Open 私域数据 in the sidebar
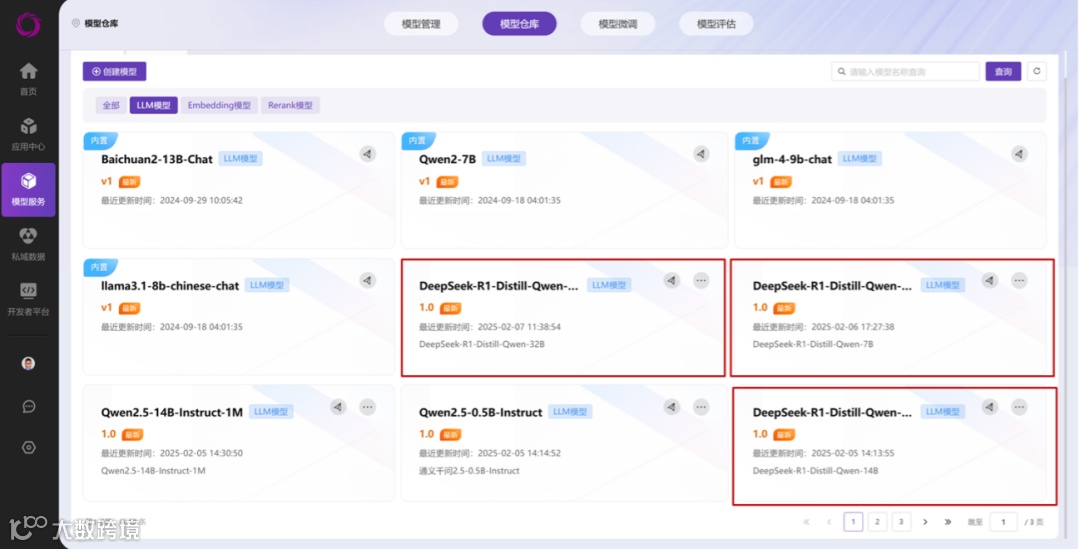This screenshot has height=549, width=1080. pos(28,245)
